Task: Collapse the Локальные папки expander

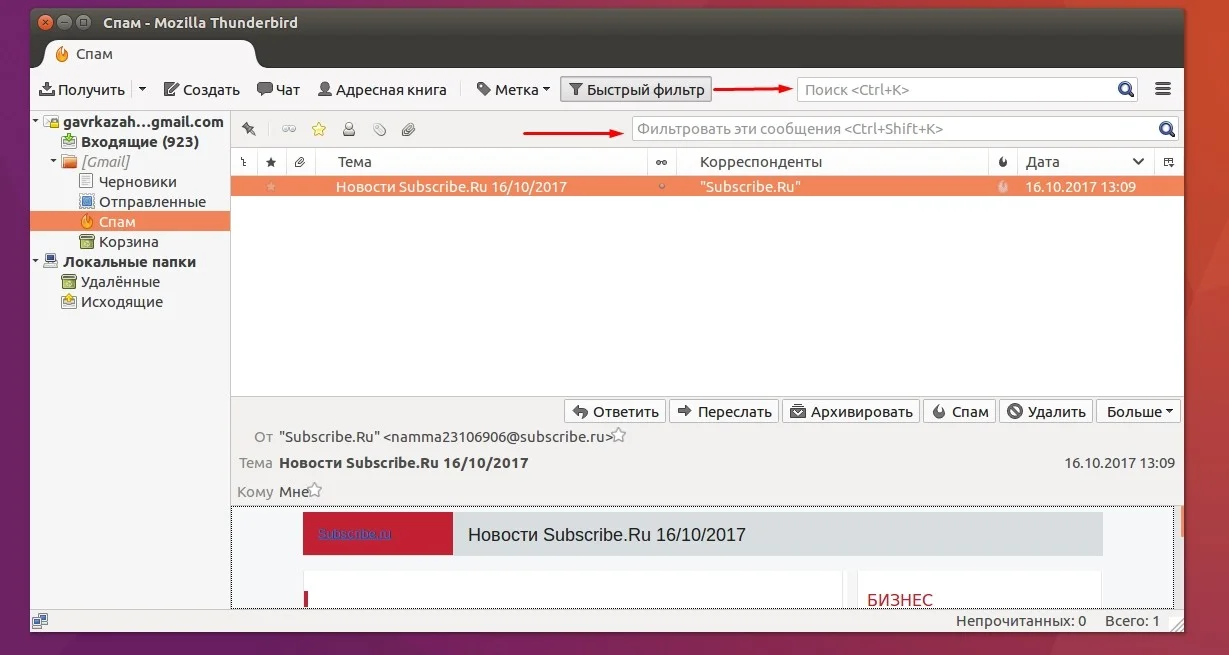Action: [36, 262]
